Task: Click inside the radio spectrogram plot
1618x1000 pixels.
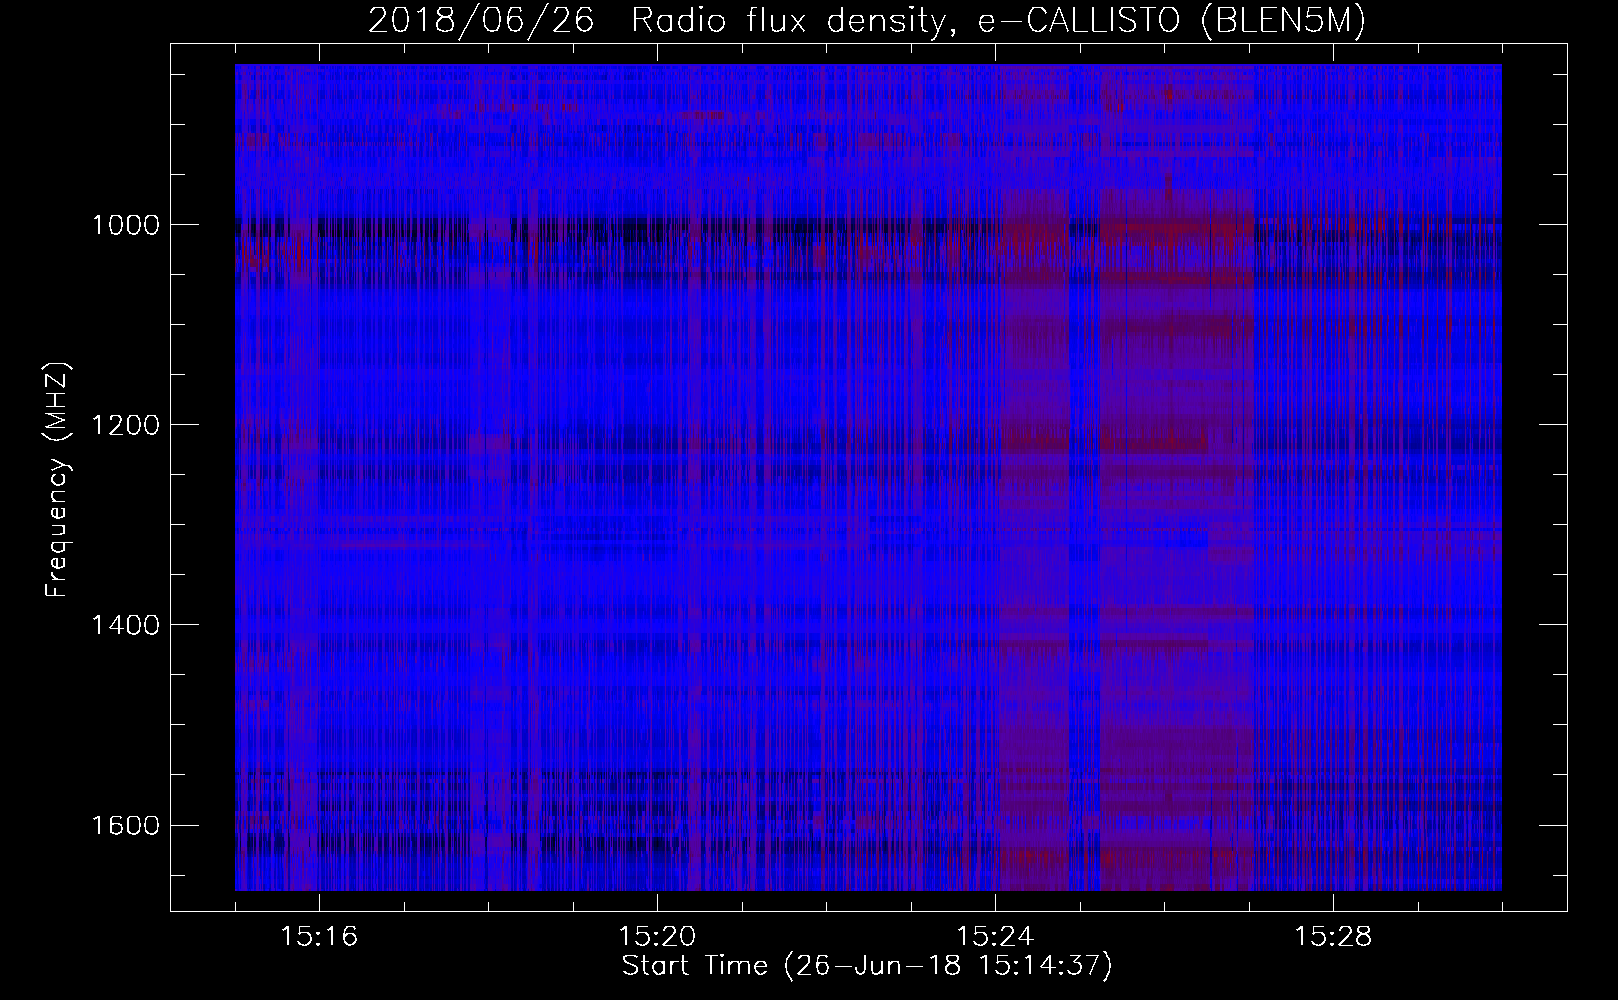Action: pos(868,477)
